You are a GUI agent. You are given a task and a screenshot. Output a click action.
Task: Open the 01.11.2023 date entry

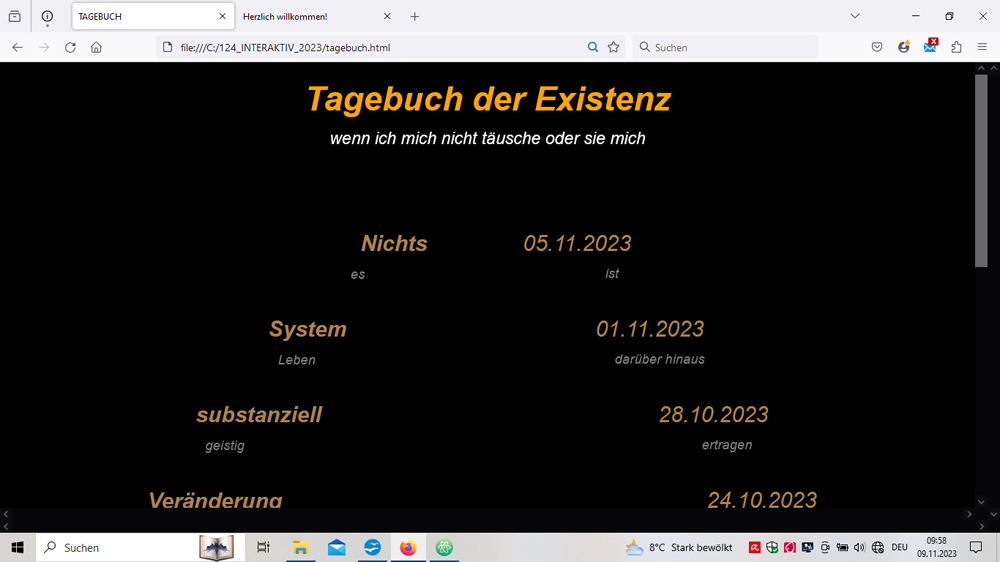[x=650, y=329]
